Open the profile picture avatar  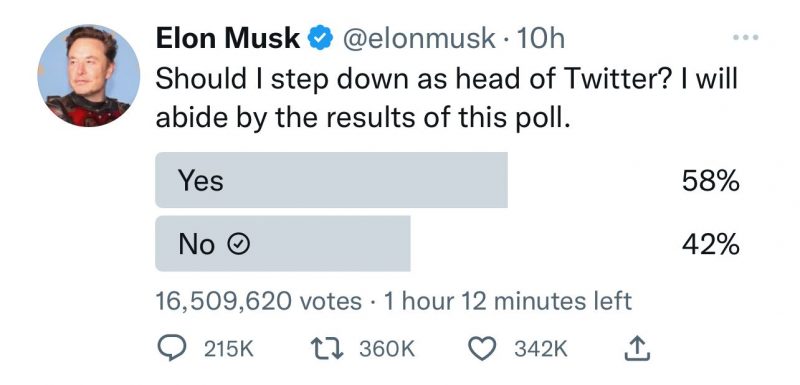pyautogui.click(x=88, y=75)
